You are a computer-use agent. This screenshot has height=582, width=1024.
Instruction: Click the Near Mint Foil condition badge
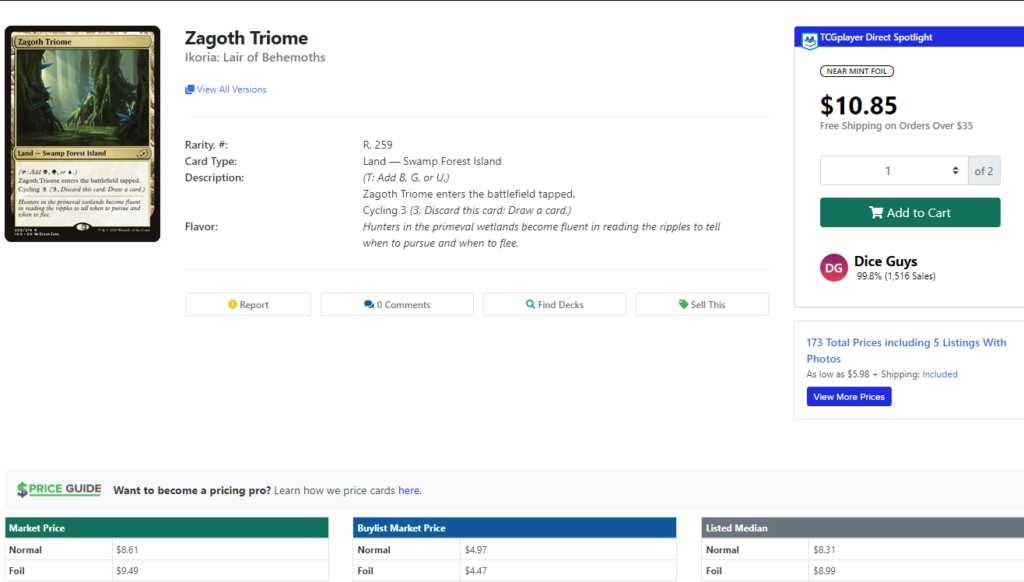click(x=857, y=71)
